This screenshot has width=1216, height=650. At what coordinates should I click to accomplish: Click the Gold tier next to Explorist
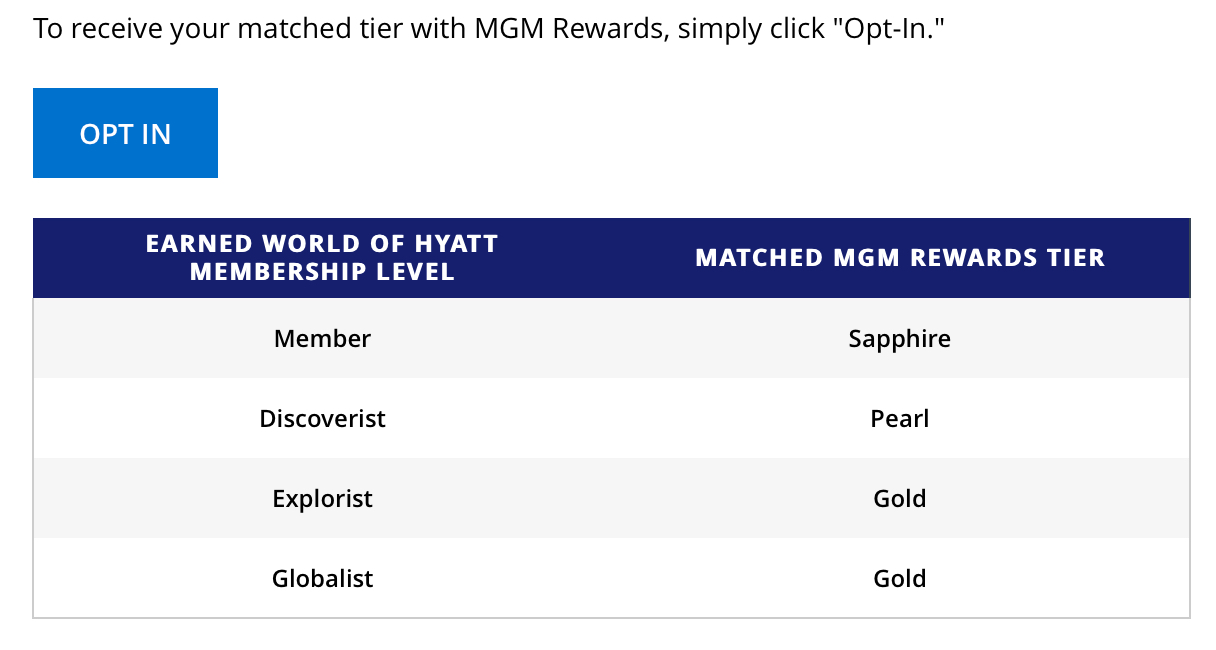coord(899,498)
